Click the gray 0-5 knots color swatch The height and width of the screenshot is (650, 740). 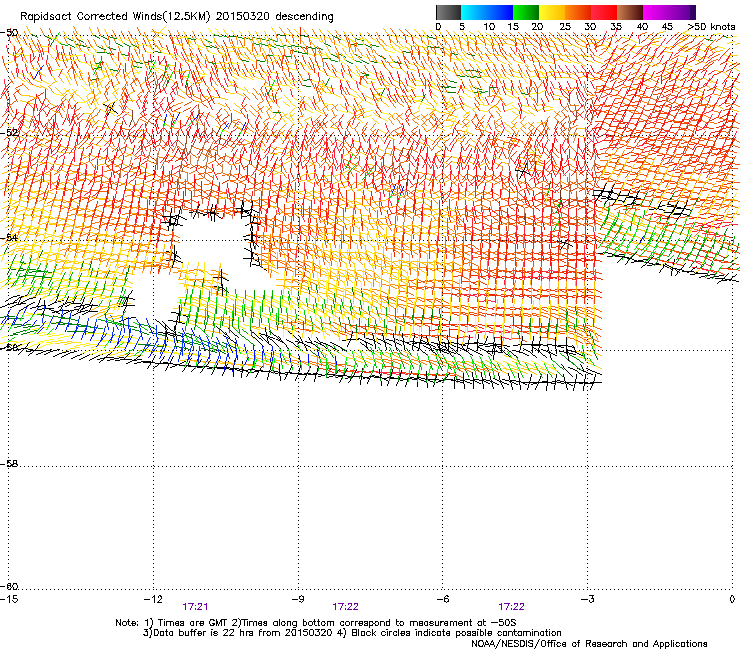click(x=448, y=12)
